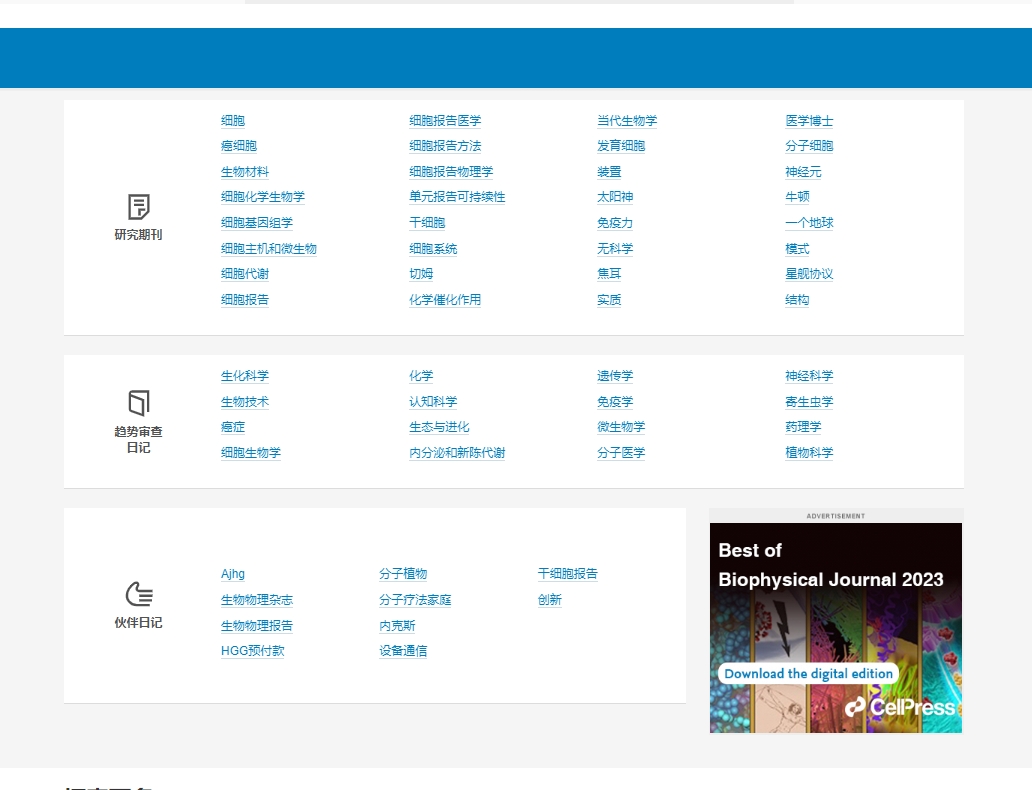
Task: Open 生化科学 trends link
Action: pos(245,376)
